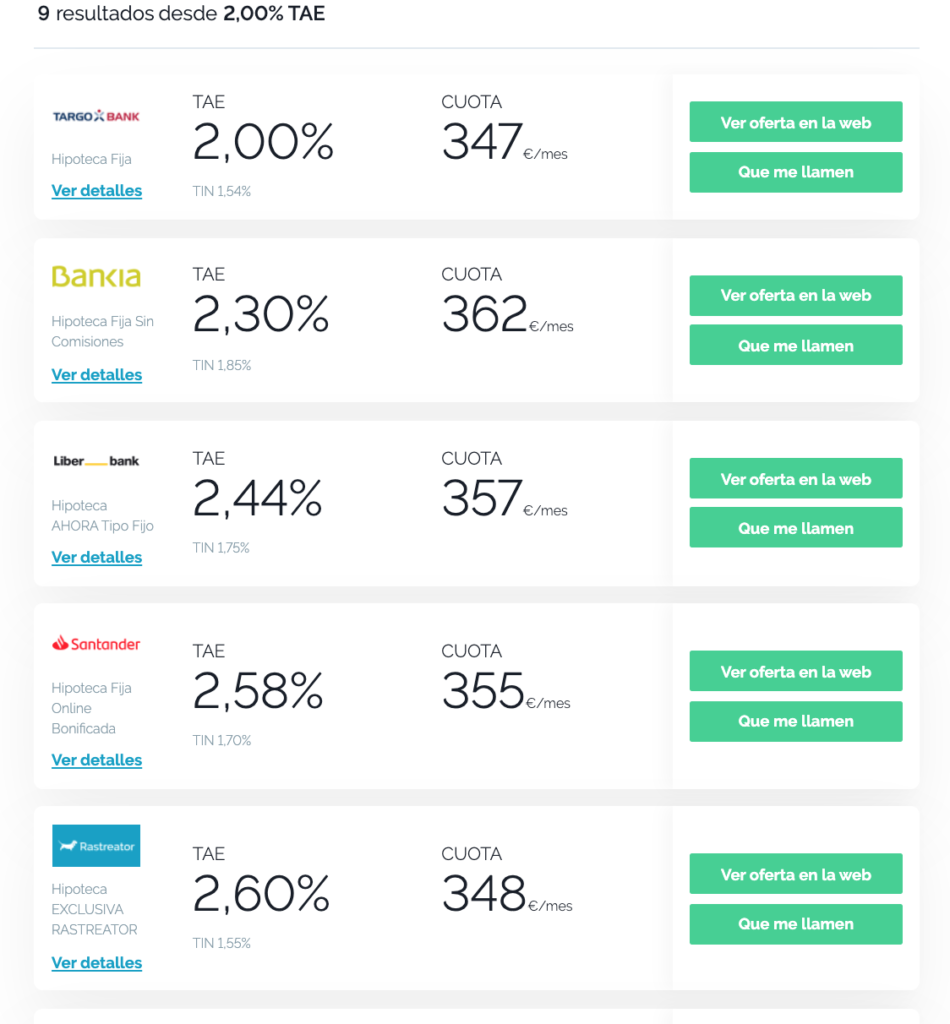Image resolution: width=950 pixels, height=1024 pixels.
Task: Click Ver oferta en la web for Rastreator
Action: coord(796,874)
